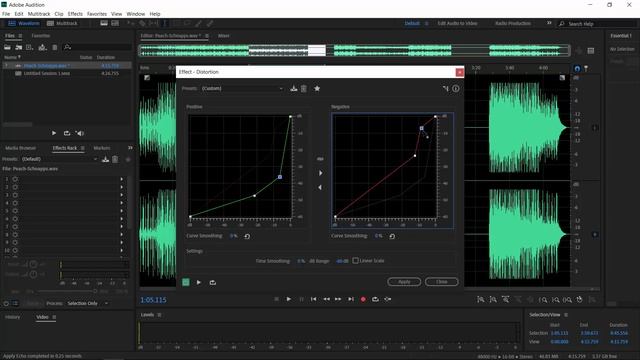Image resolution: width=640 pixels, height=360 pixels.
Task: Click the Search Help field
Action: point(598,24)
